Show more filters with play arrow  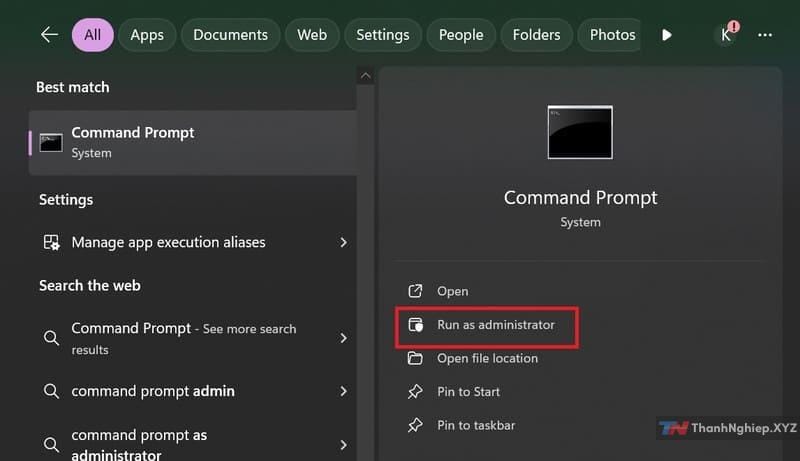tap(666, 35)
